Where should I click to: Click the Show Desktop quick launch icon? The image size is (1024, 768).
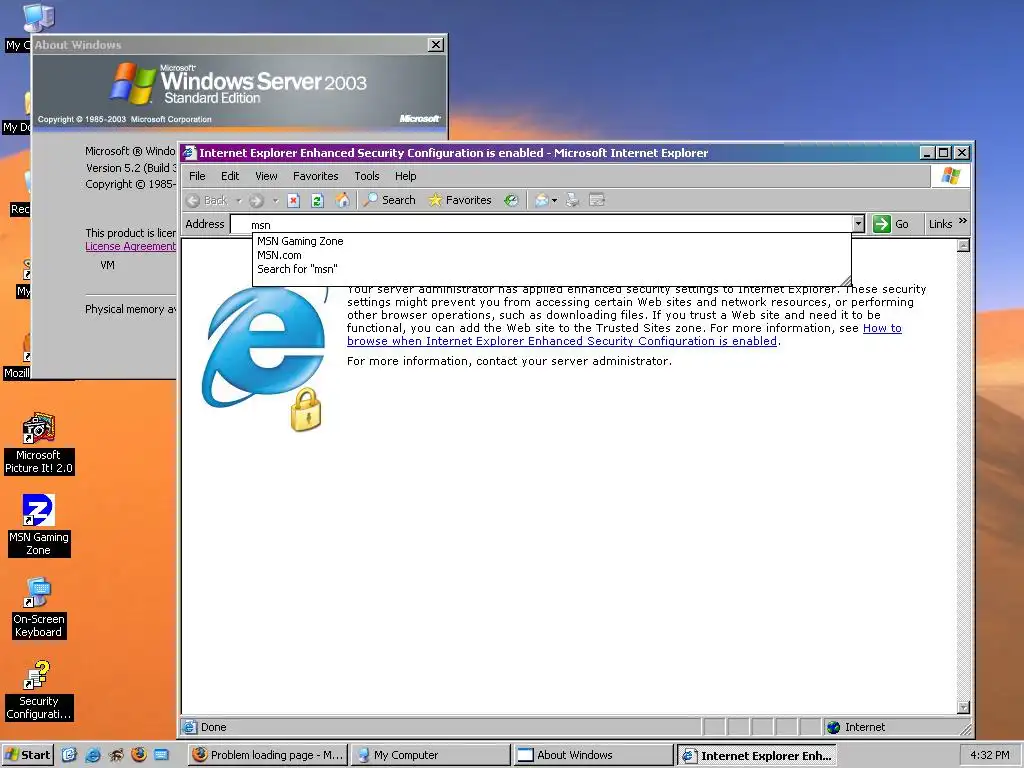point(69,755)
